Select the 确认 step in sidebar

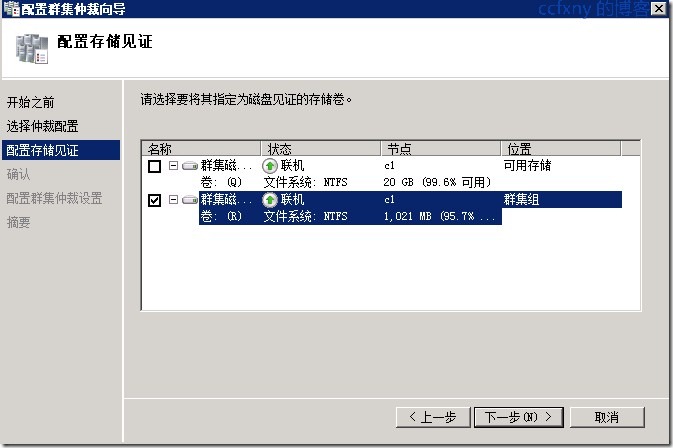(x=18, y=174)
